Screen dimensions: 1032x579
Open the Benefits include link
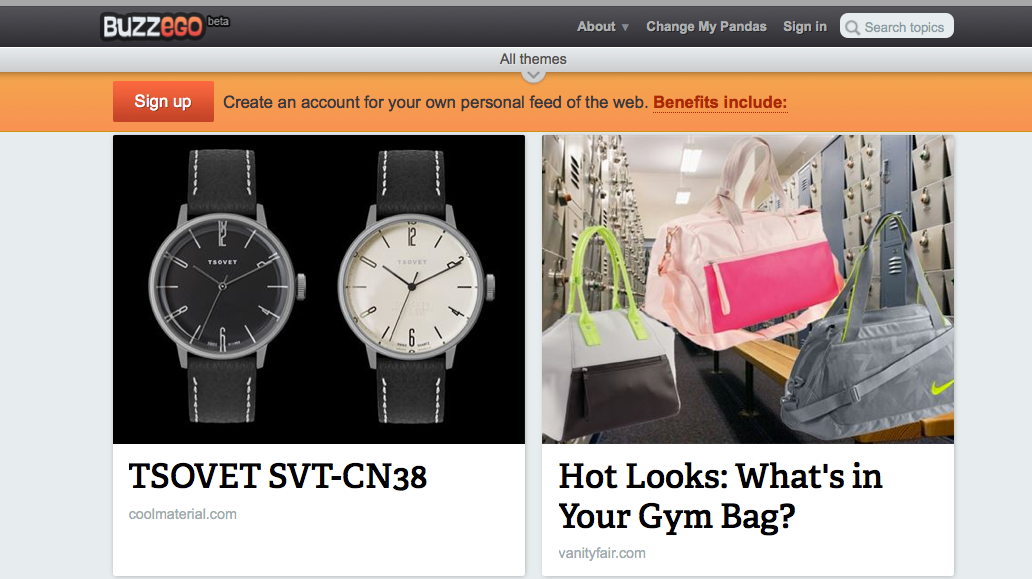pos(720,103)
